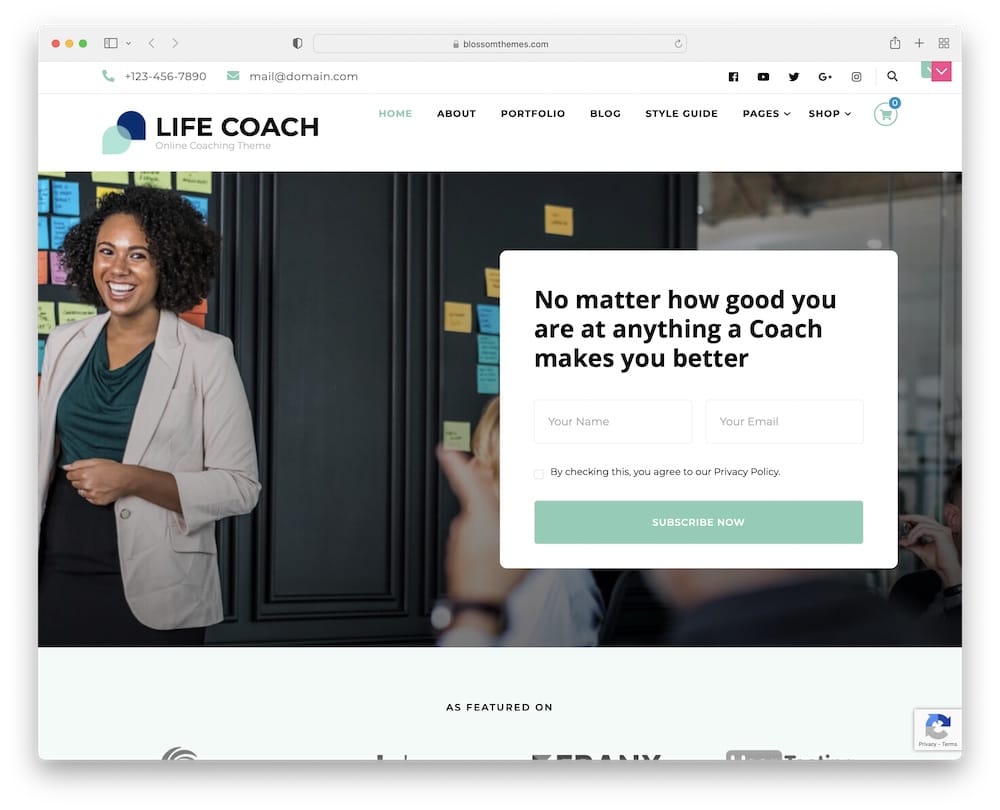Open the Google Plus social icon
1000x810 pixels.
click(825, 77)
